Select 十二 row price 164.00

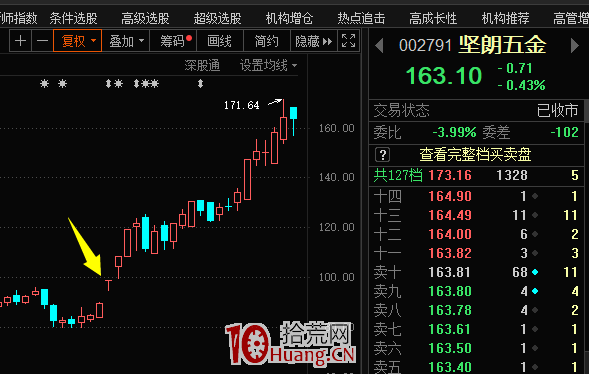[450, 234]
